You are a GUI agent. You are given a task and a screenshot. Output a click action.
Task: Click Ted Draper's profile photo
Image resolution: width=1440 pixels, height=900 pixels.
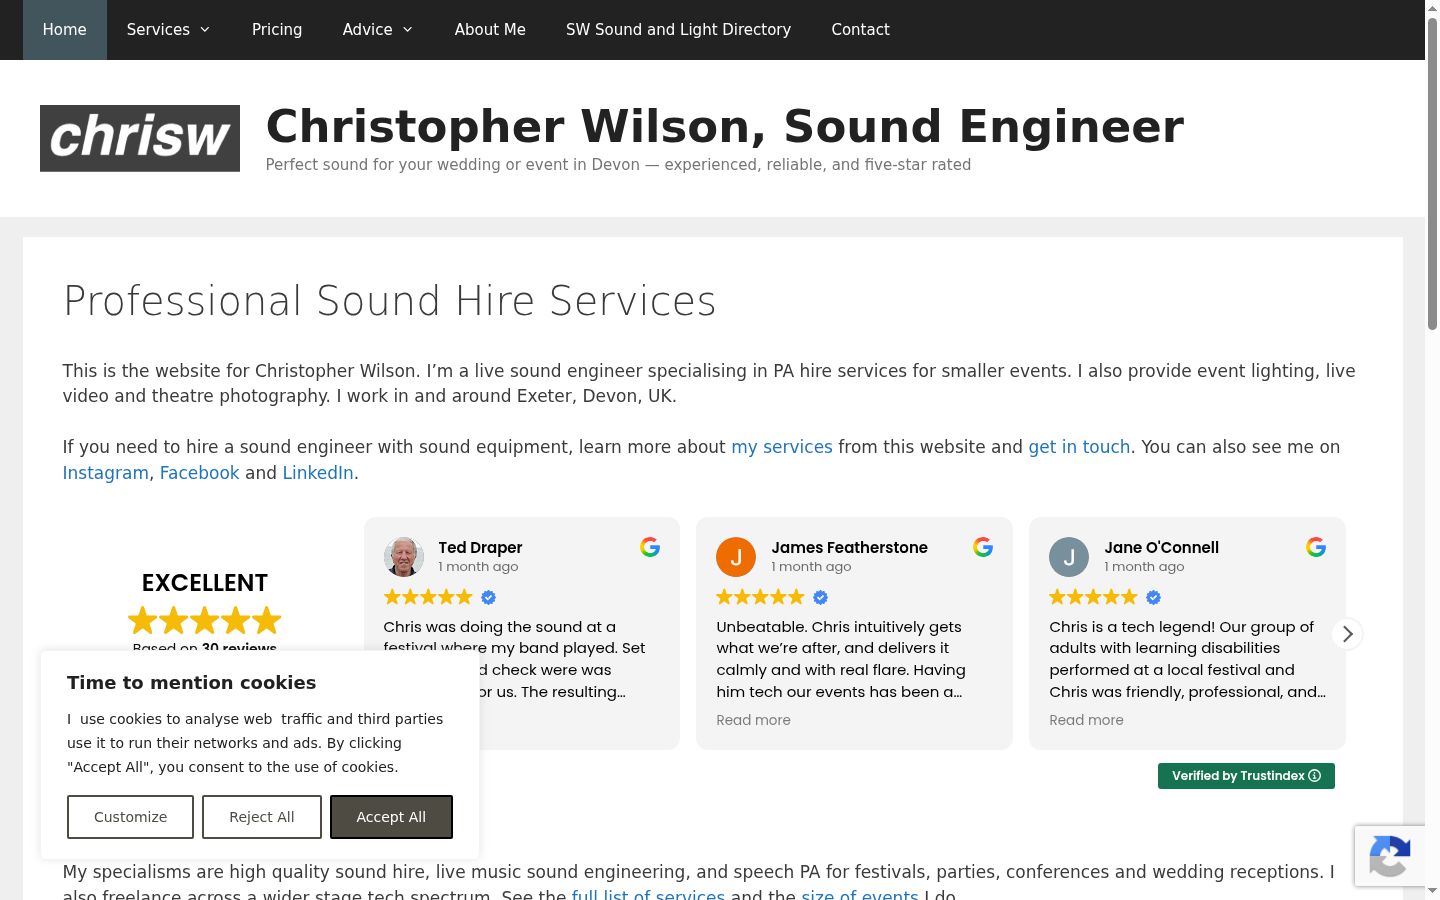[403, 557]
